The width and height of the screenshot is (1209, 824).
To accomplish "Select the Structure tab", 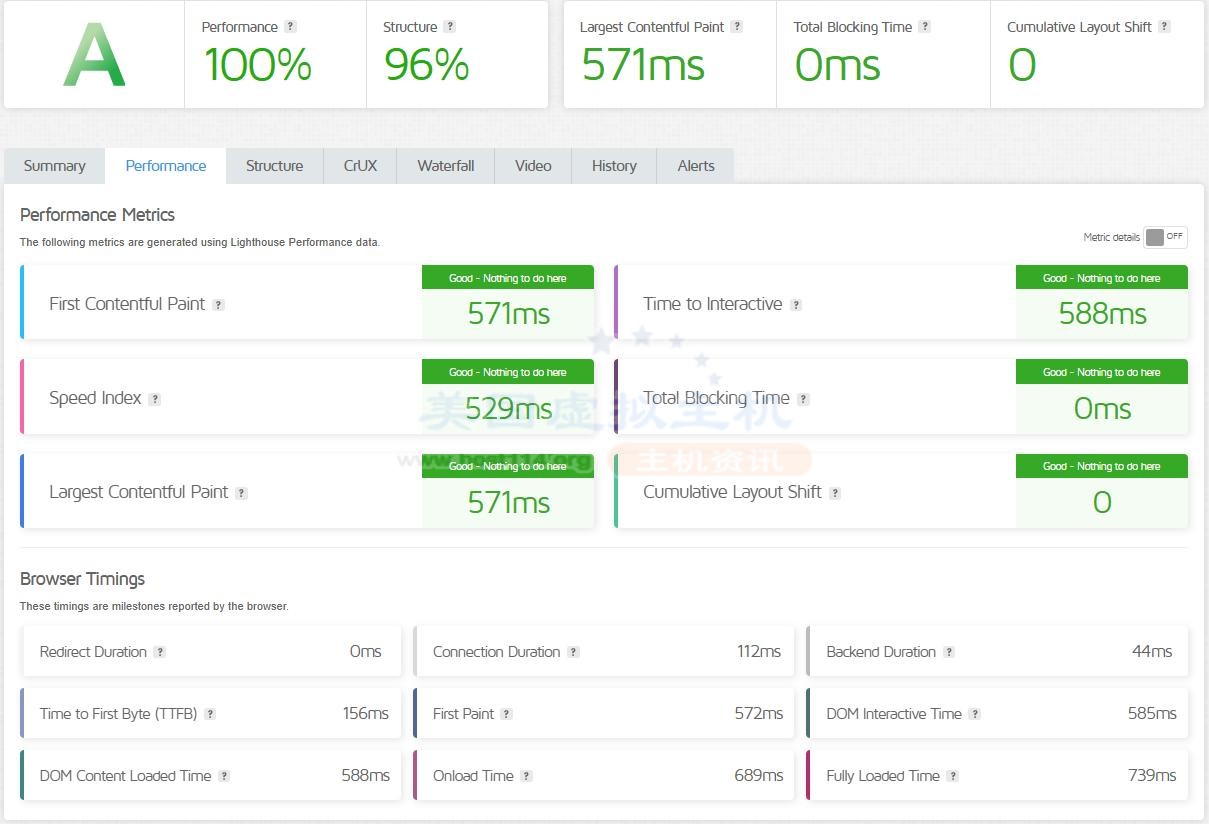I will (274, 166).
